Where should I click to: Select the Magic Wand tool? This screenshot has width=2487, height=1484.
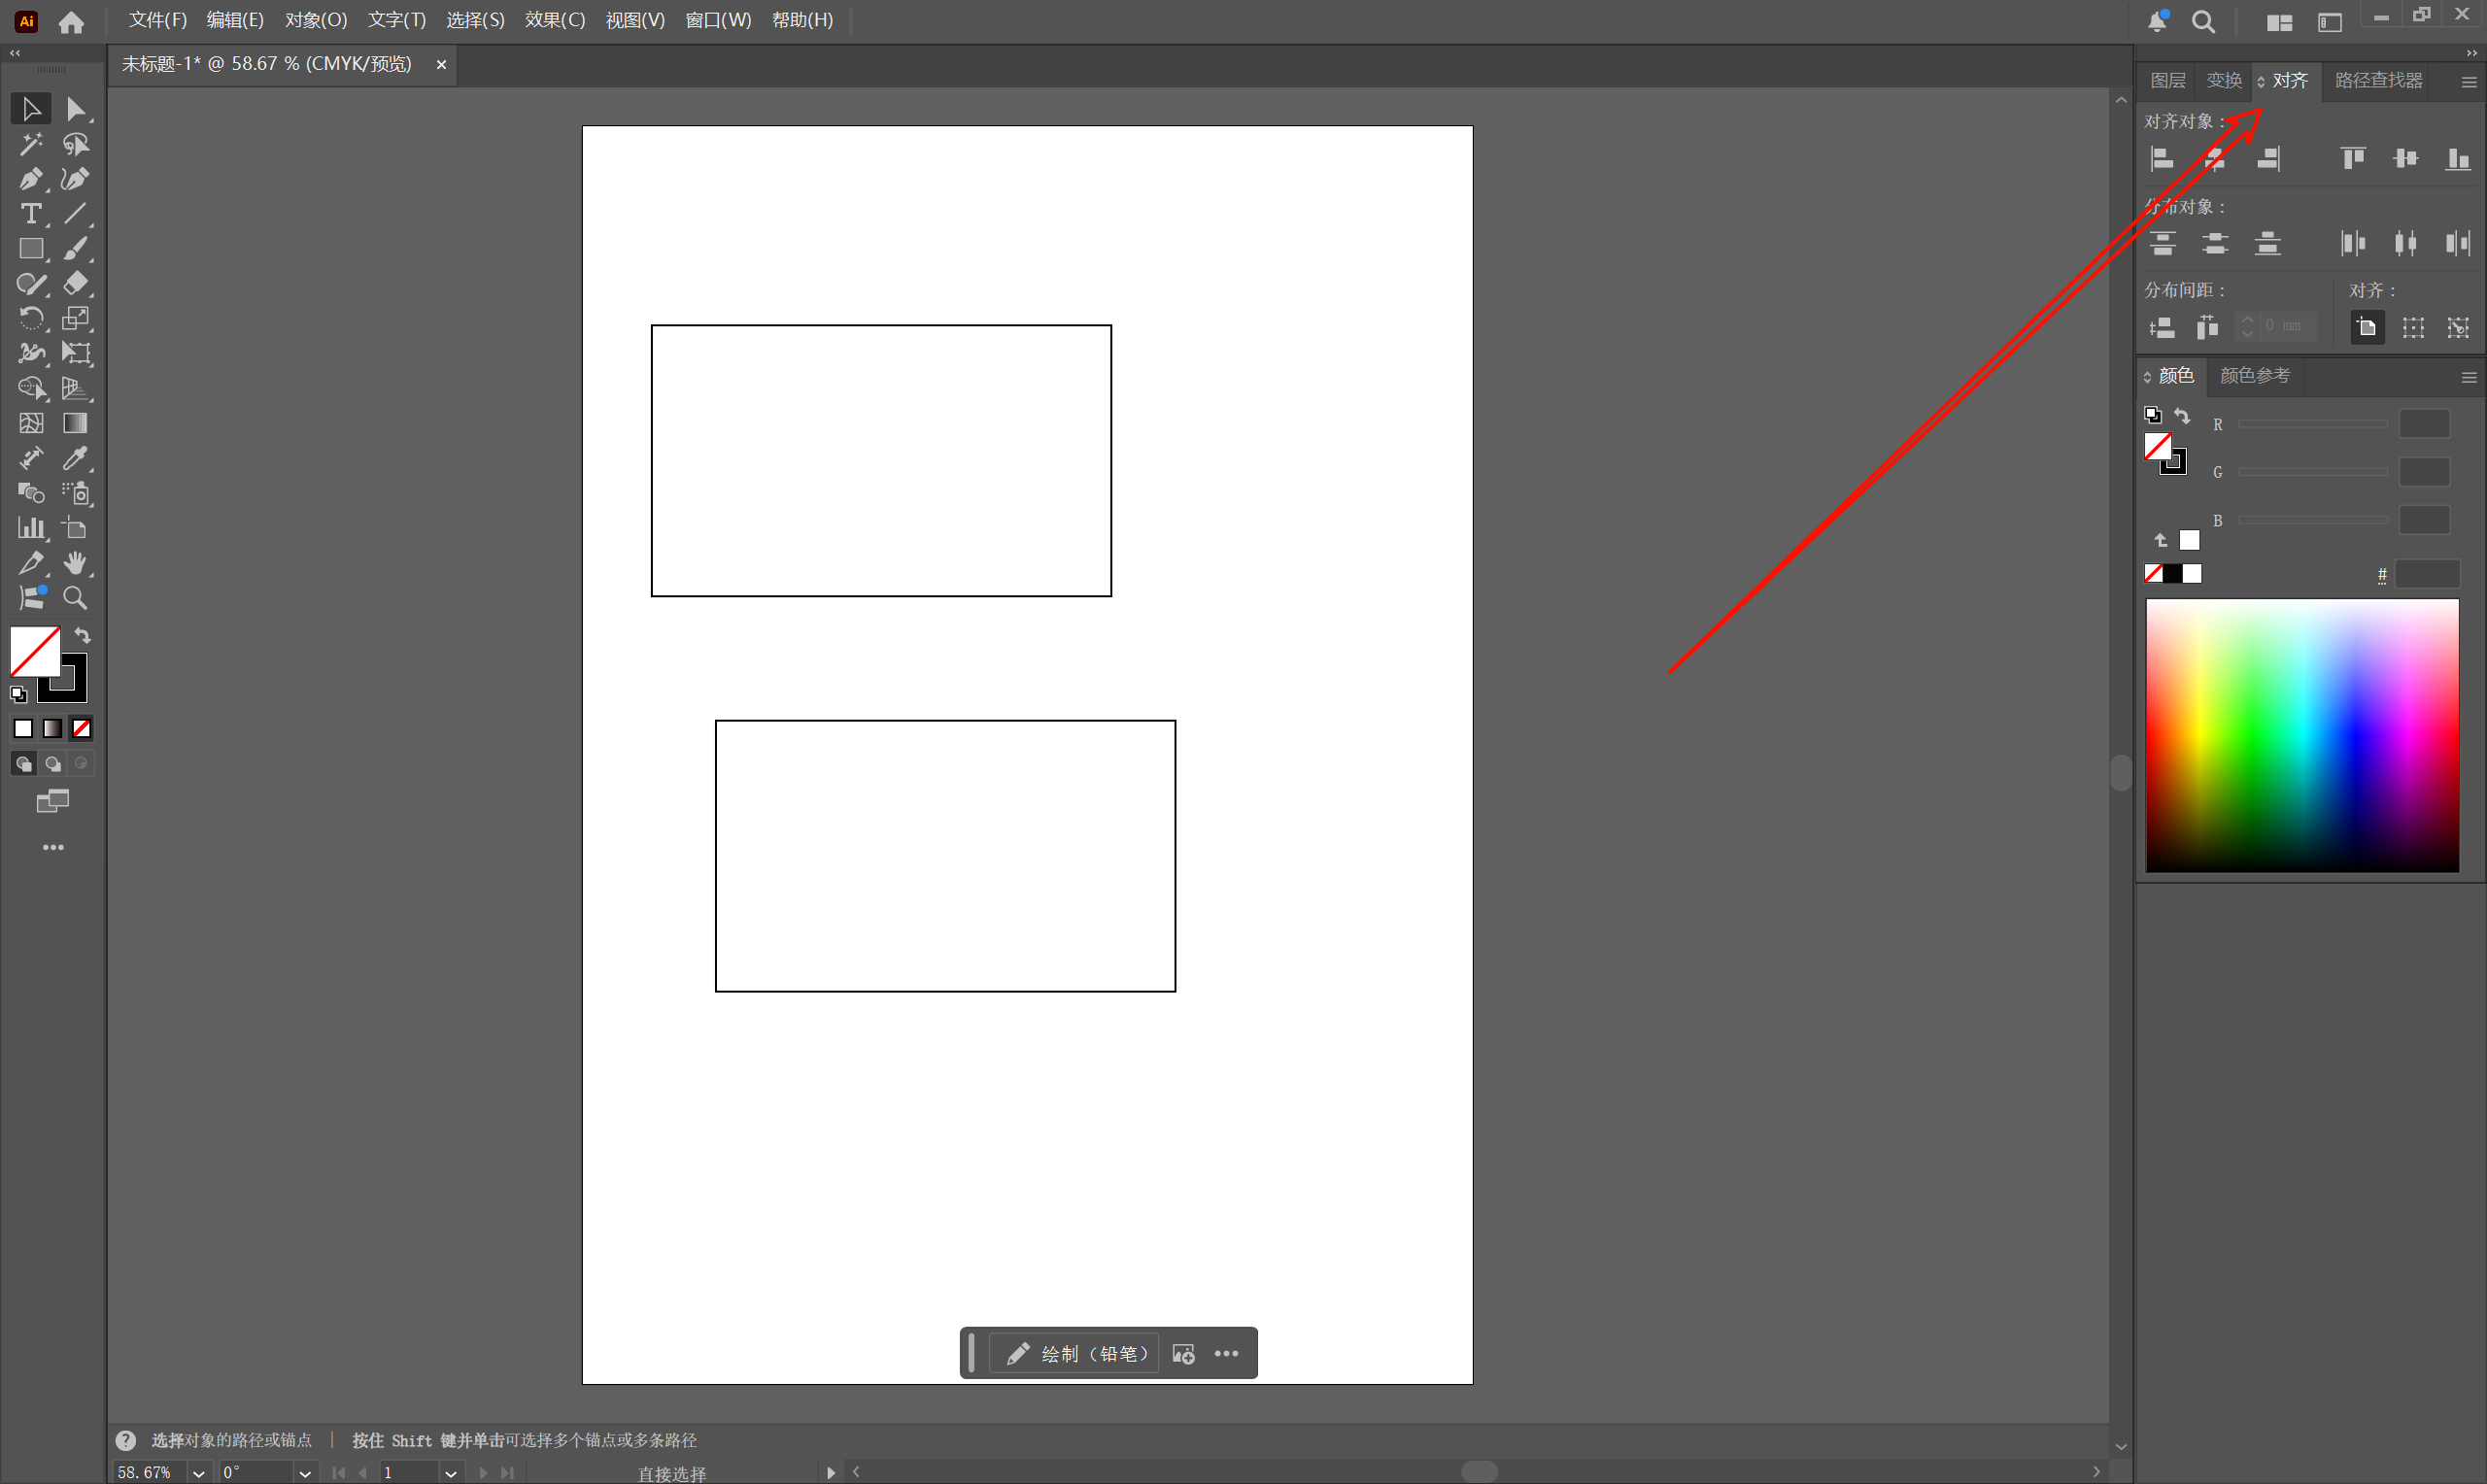point(30,144)
